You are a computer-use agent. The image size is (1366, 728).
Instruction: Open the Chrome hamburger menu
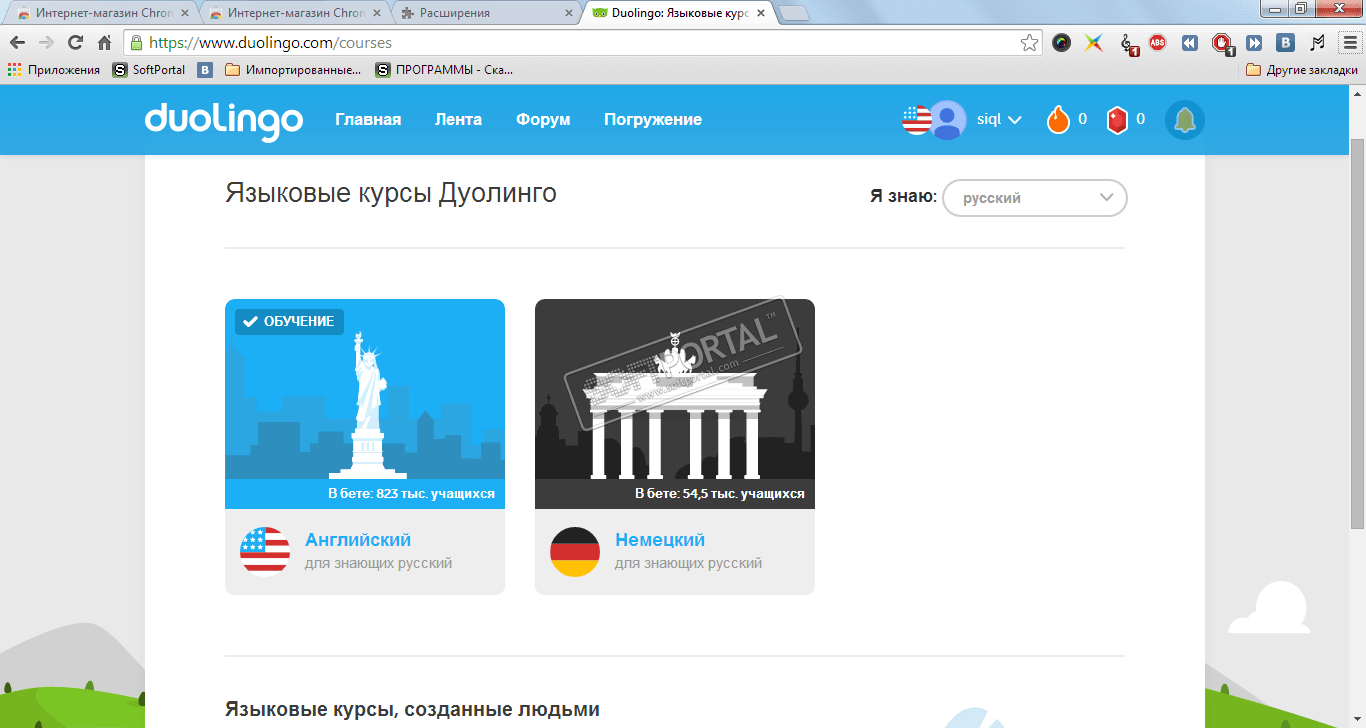point(1350,43)
